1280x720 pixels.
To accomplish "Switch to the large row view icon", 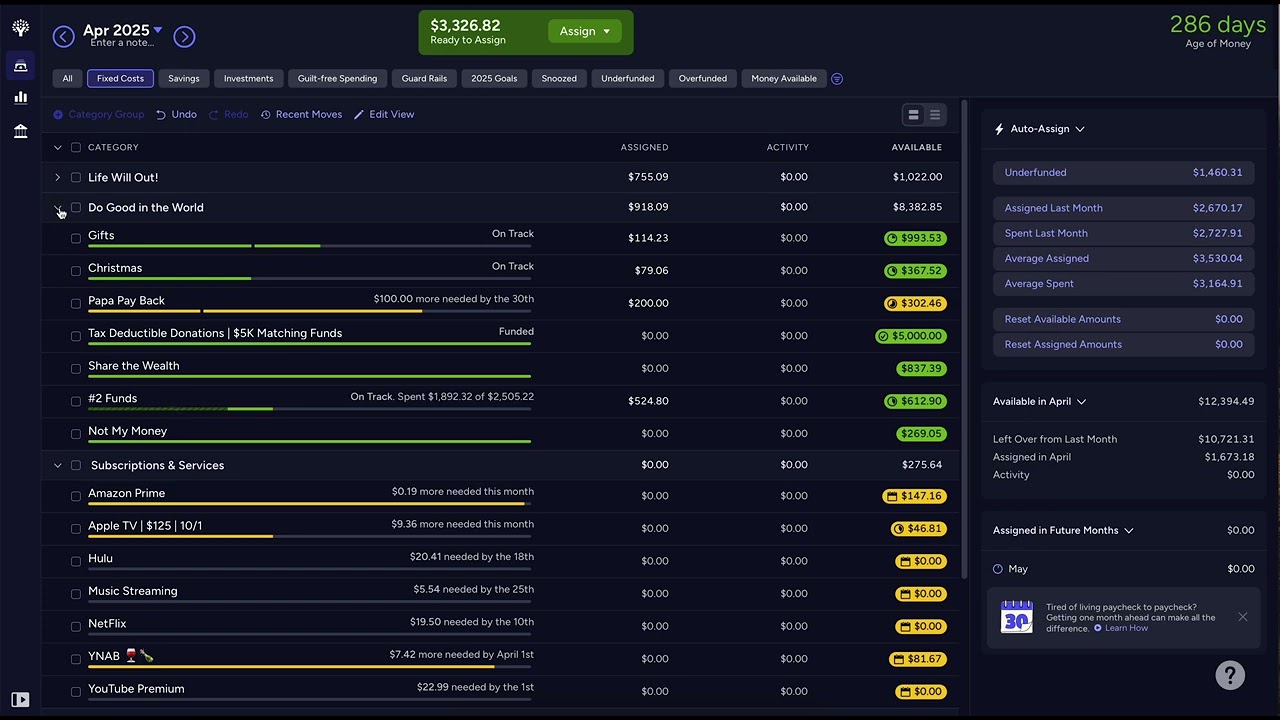I will click(x=913, y=115).
